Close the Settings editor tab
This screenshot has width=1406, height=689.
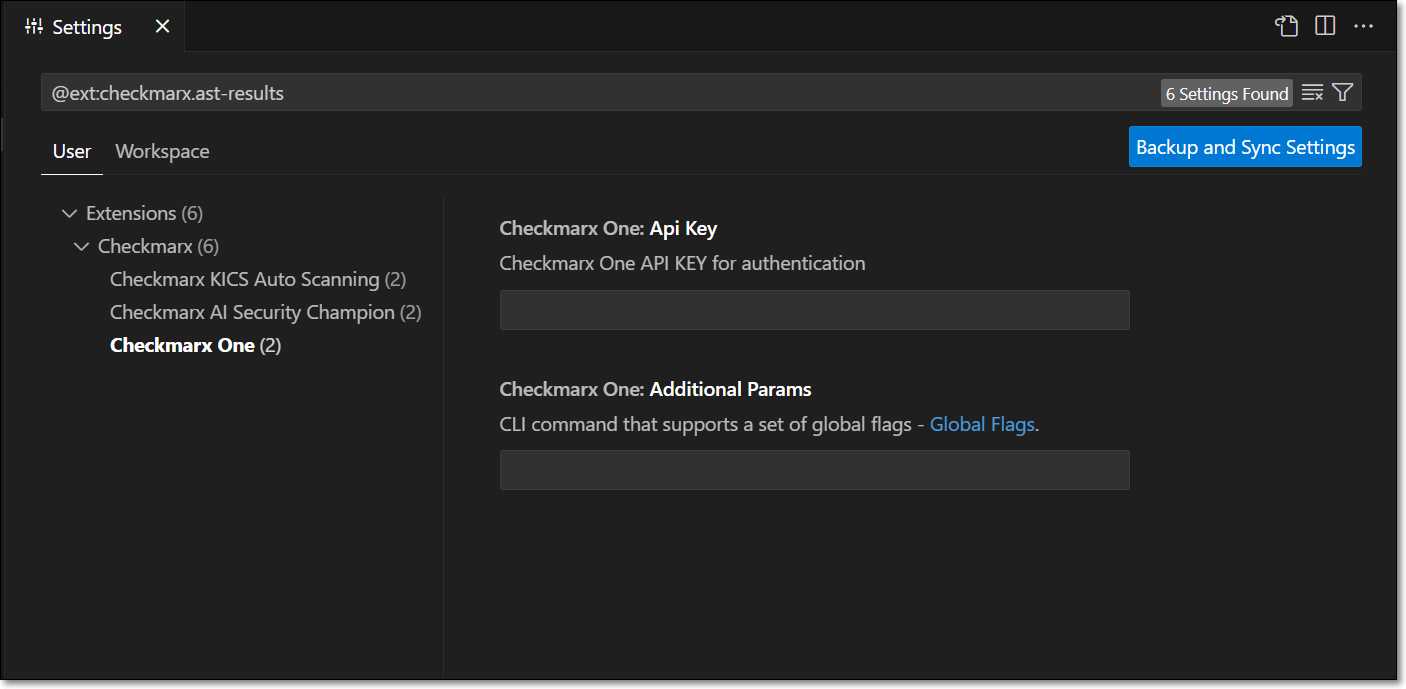[x=162, y=27]
